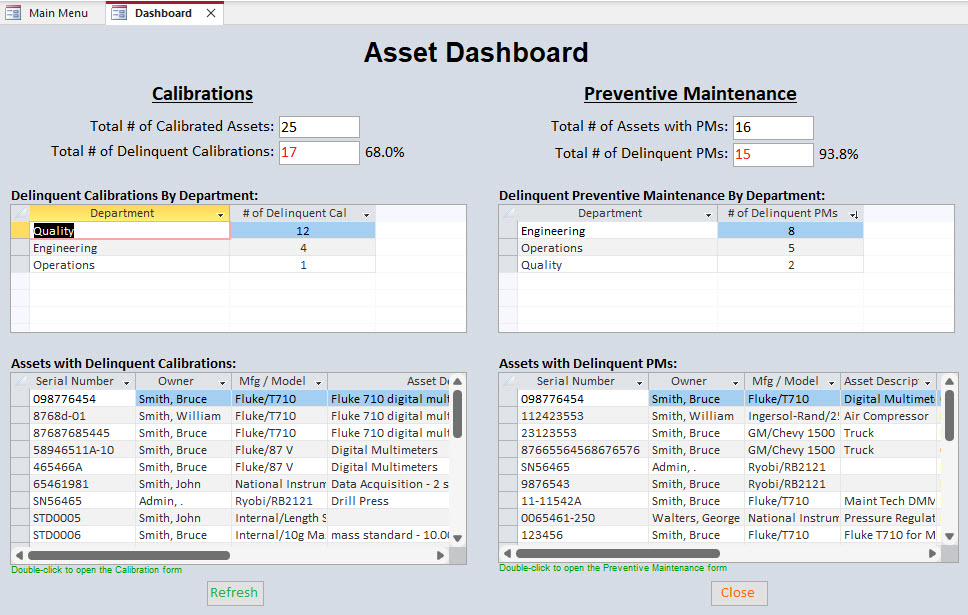The height and width of the screenshot is (615, 968).
Task: Open Serial Number dropdown in Delinquent Calibrations list
Action: coord(126,382)
